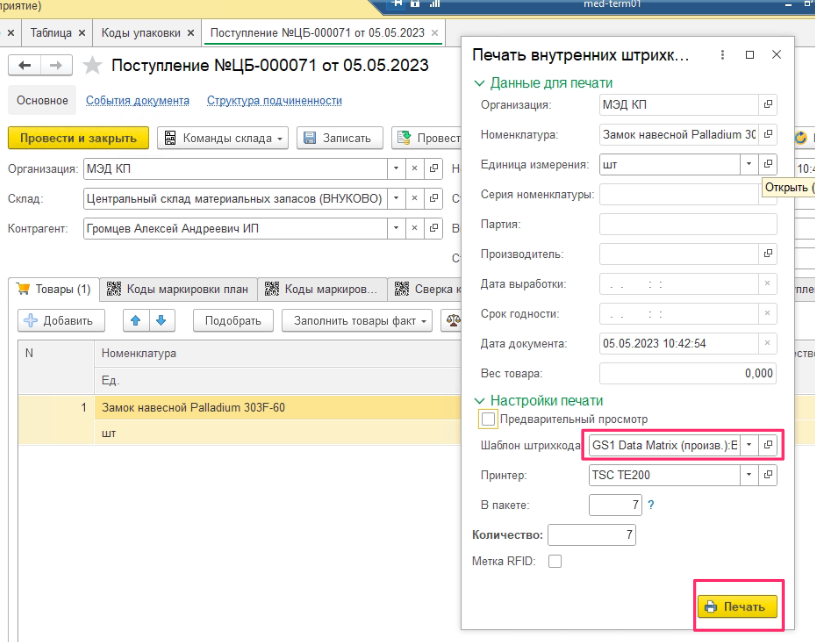Clear the Срок годности field
The width and height of the screenshot is (815, 642).
click(767, 313)
